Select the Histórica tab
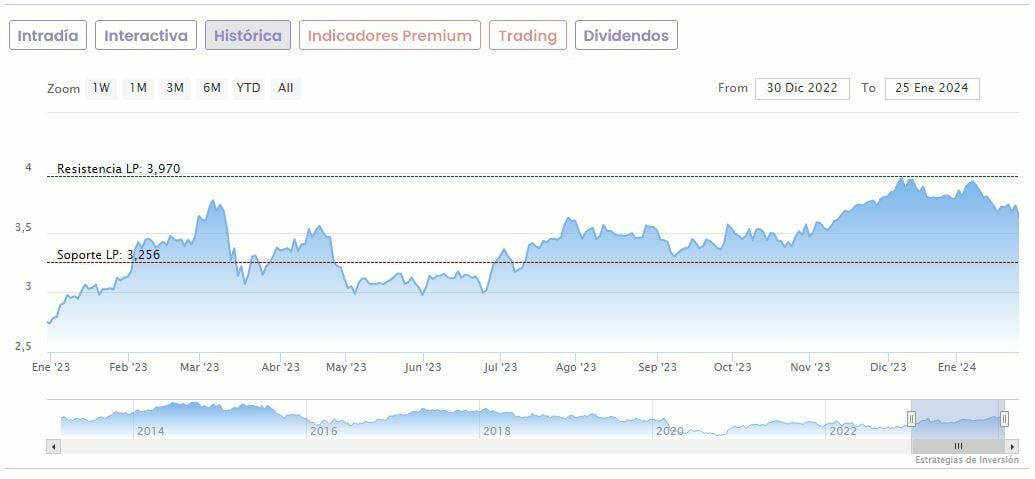Viewport: 1035px width, 479px height. pyautogui.click(x=248, y=36)
